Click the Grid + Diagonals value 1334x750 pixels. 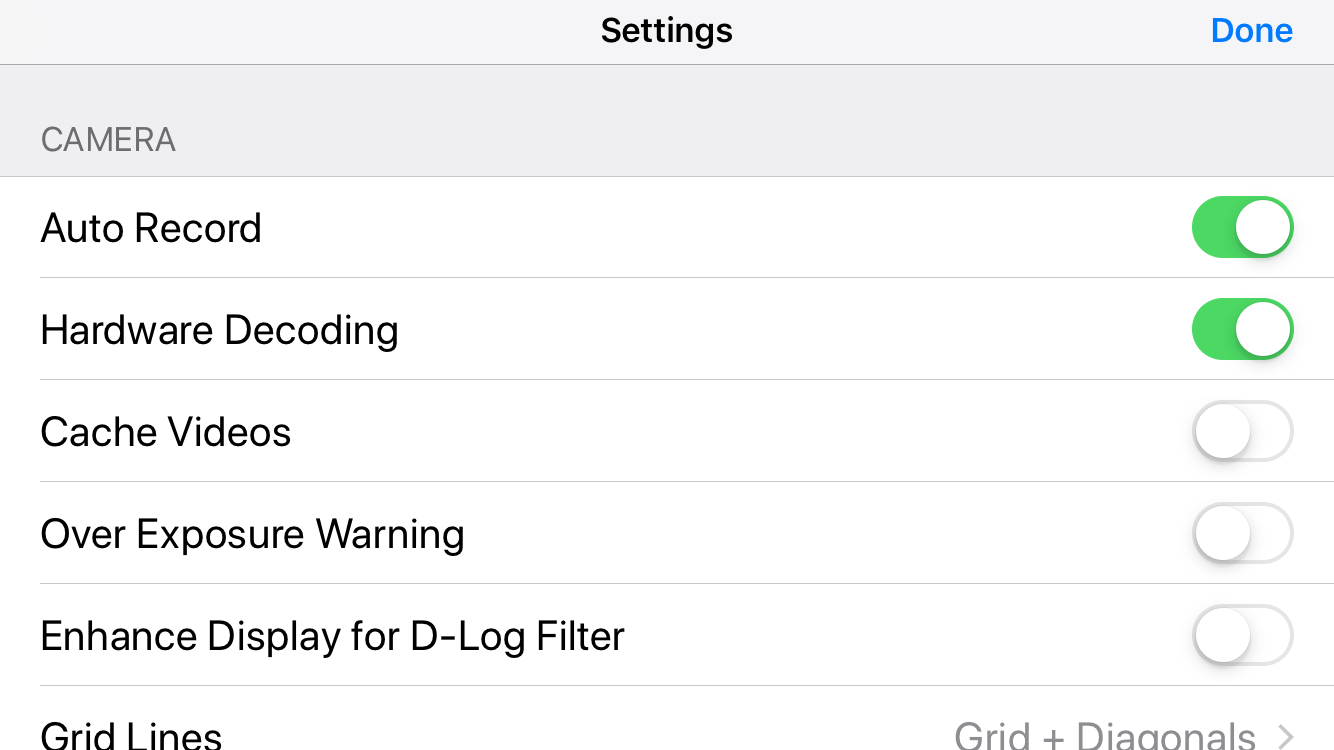1105,737
